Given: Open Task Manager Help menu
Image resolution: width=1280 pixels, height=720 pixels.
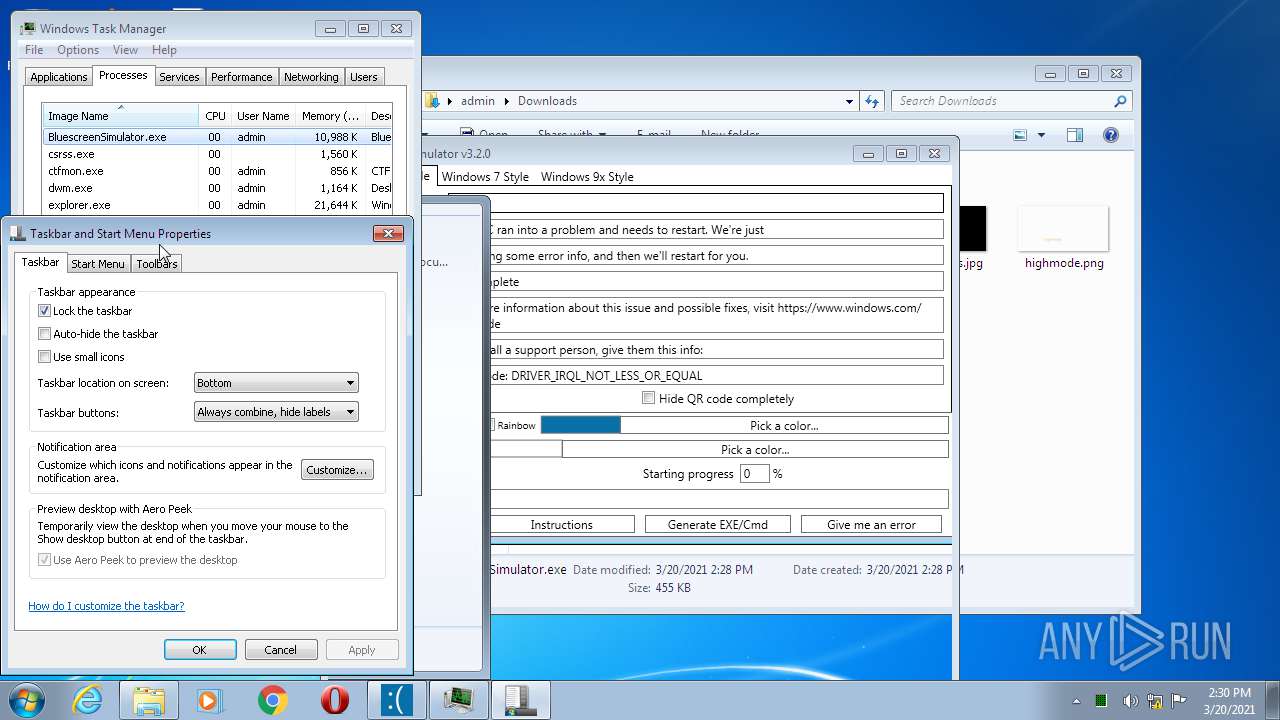Looking at the screenshot, I should coord(164,50).
